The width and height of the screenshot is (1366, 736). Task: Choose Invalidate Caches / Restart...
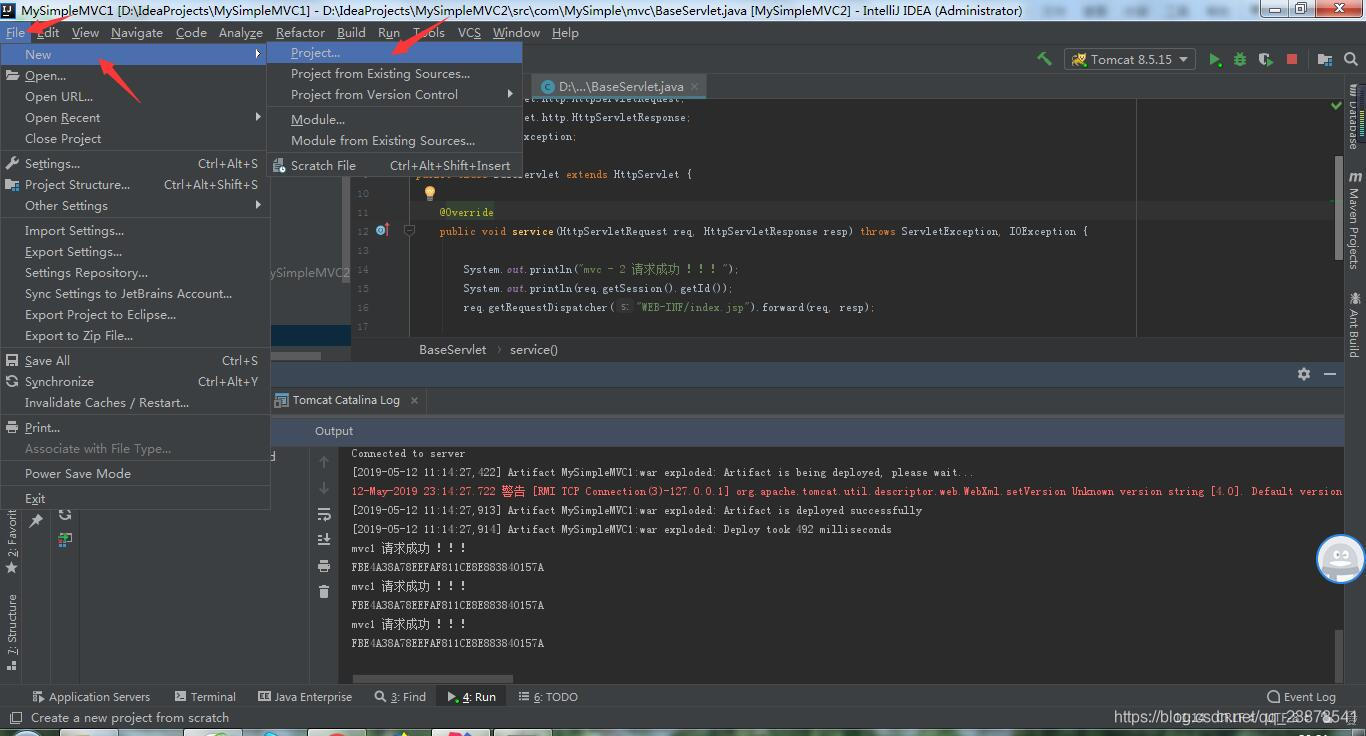(135, 403)
